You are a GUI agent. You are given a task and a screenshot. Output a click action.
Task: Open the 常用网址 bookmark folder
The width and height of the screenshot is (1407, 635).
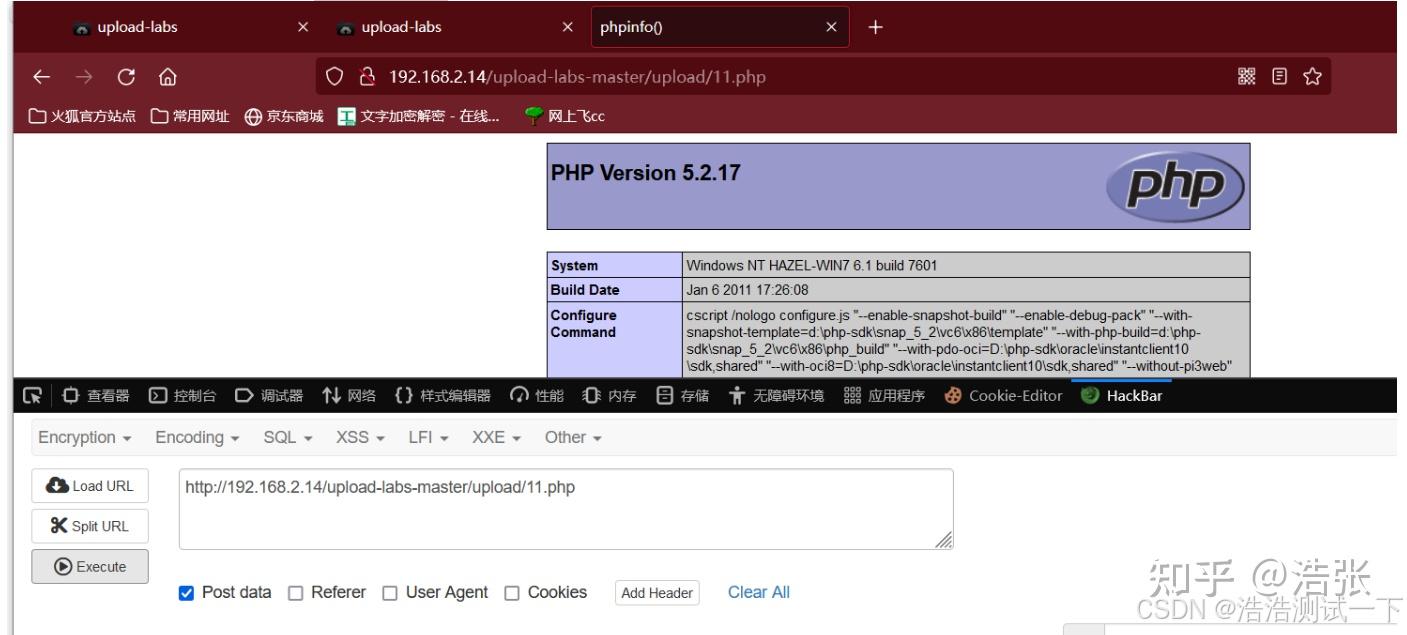click(190, 116)
